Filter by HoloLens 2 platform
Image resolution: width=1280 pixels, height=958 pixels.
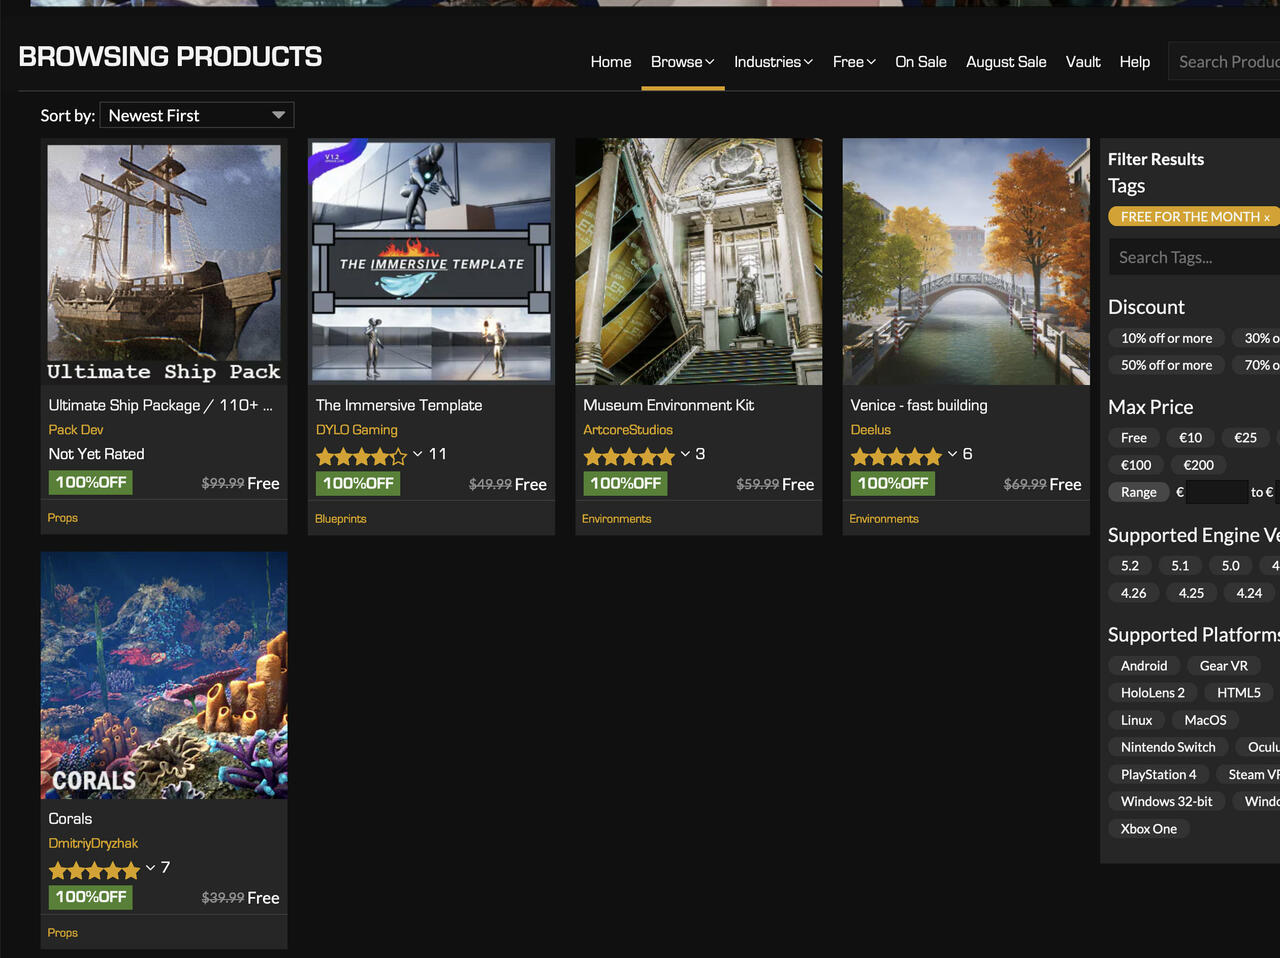point(1152,692)
